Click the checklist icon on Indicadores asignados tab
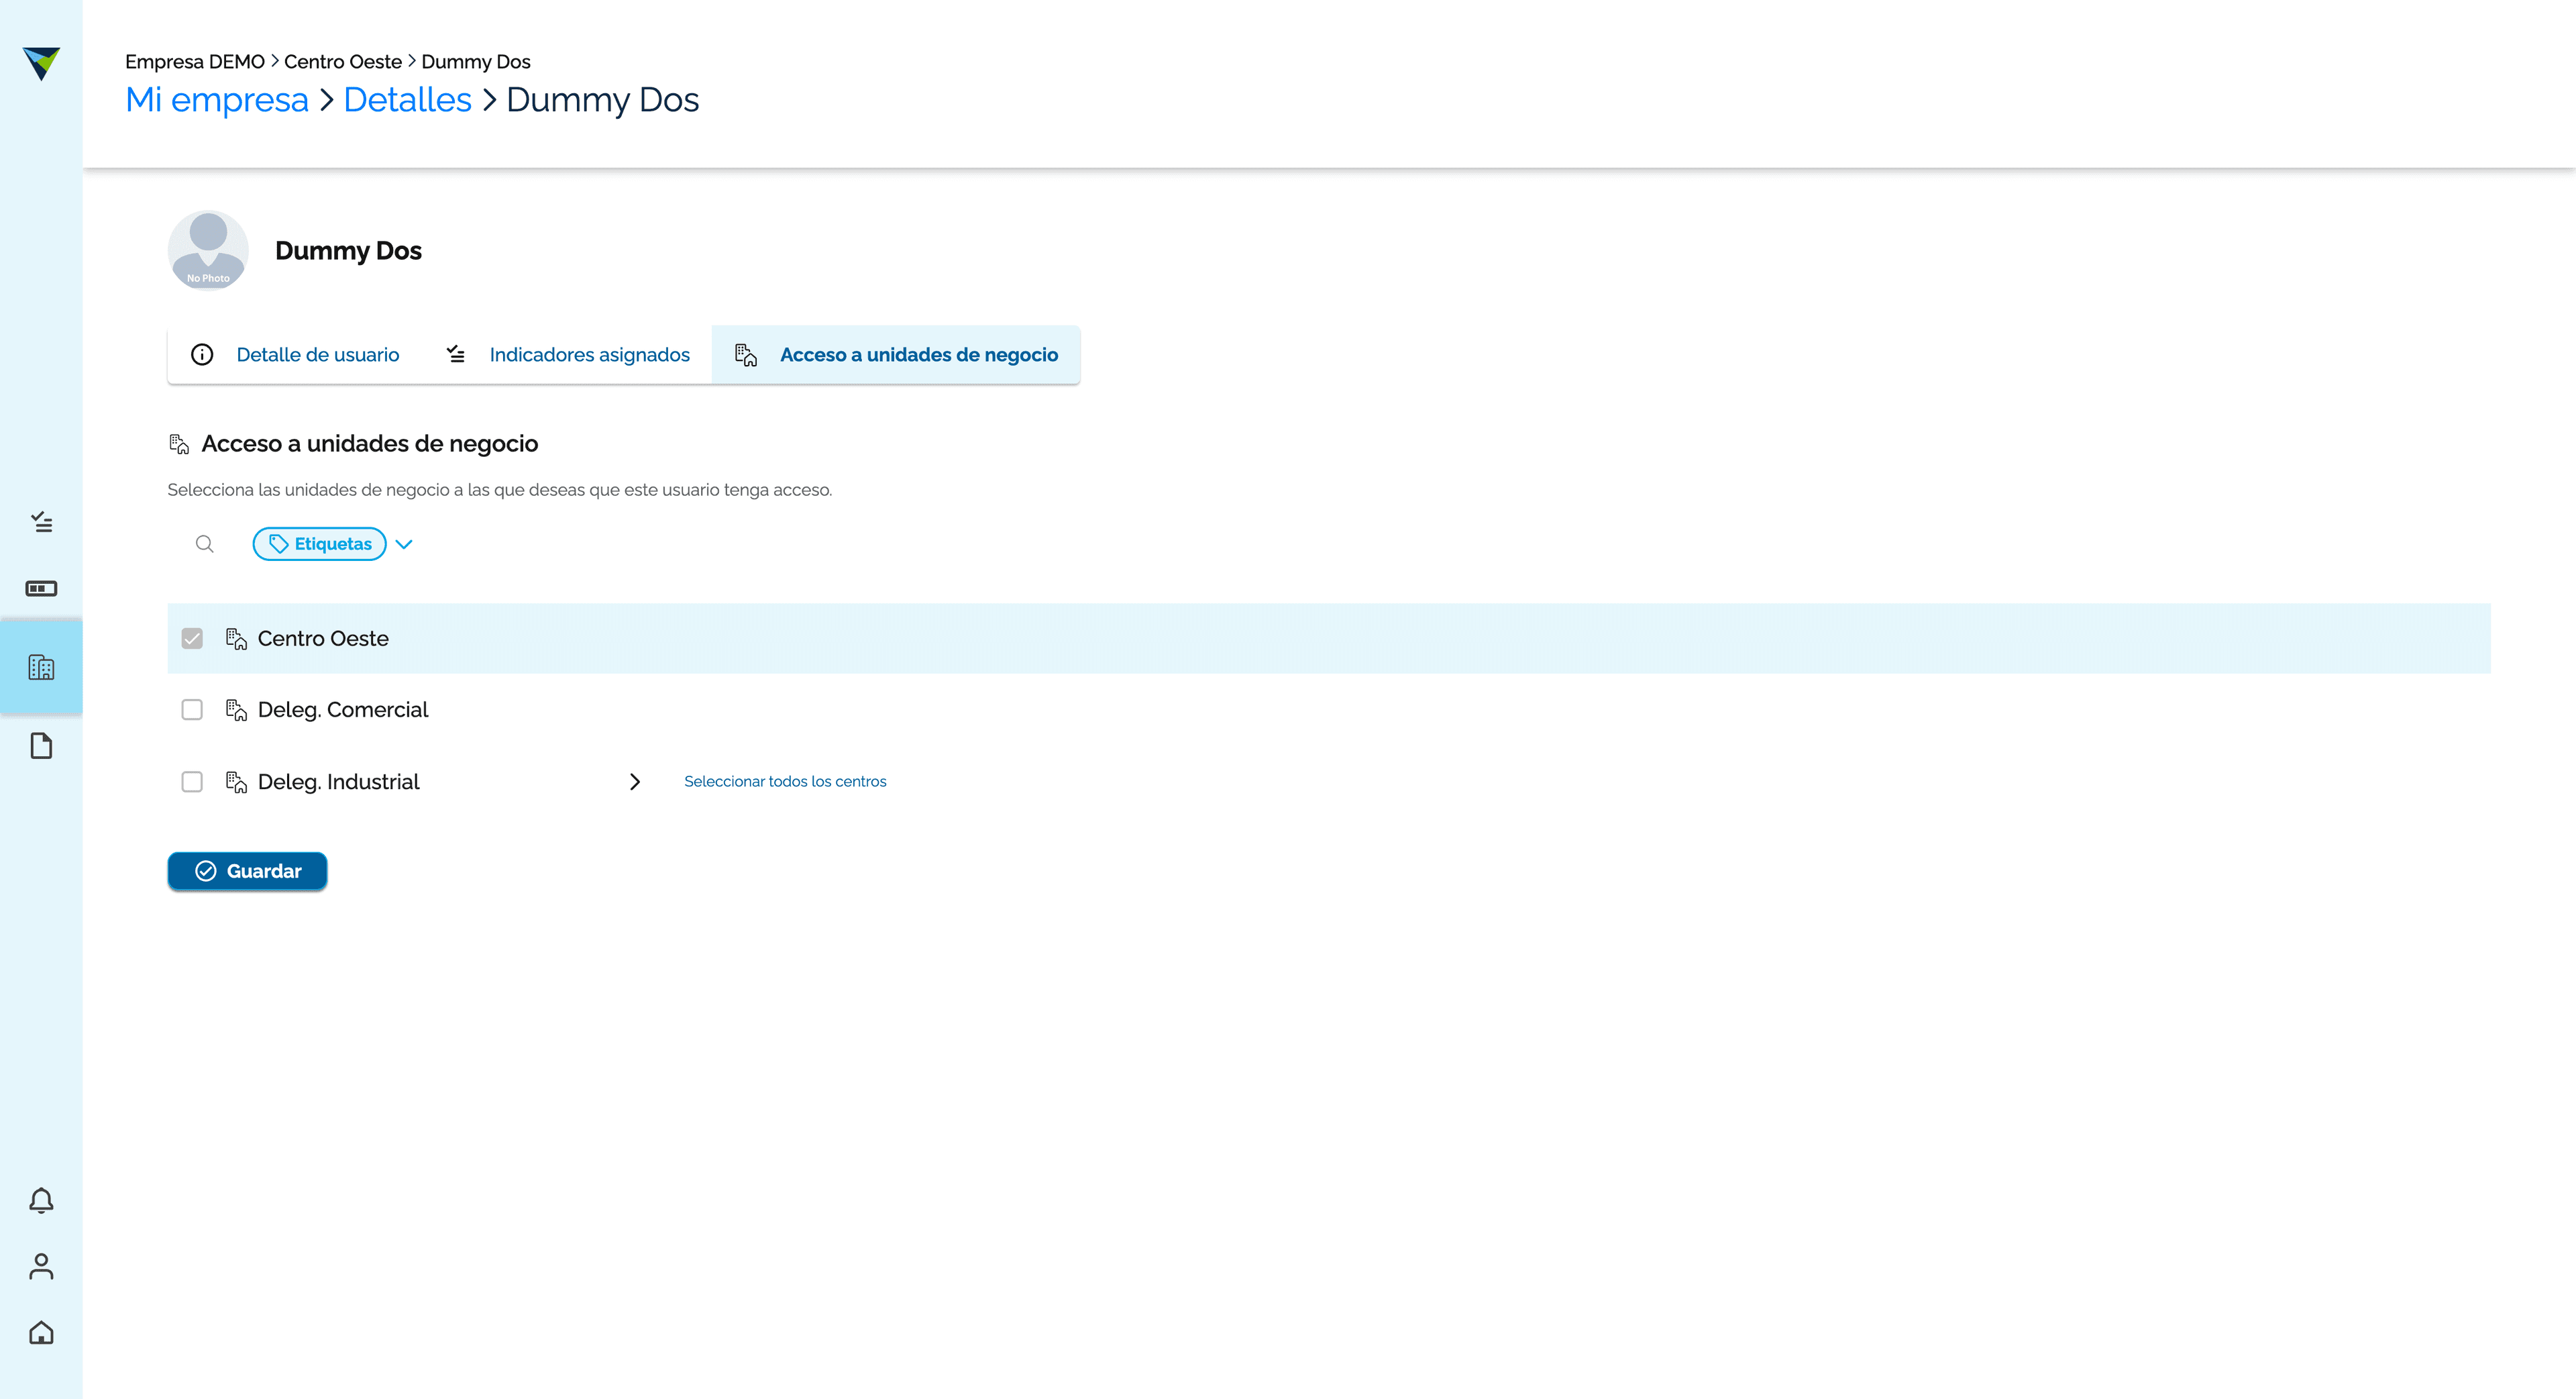 pyautogui.click(x=456, y=354)
